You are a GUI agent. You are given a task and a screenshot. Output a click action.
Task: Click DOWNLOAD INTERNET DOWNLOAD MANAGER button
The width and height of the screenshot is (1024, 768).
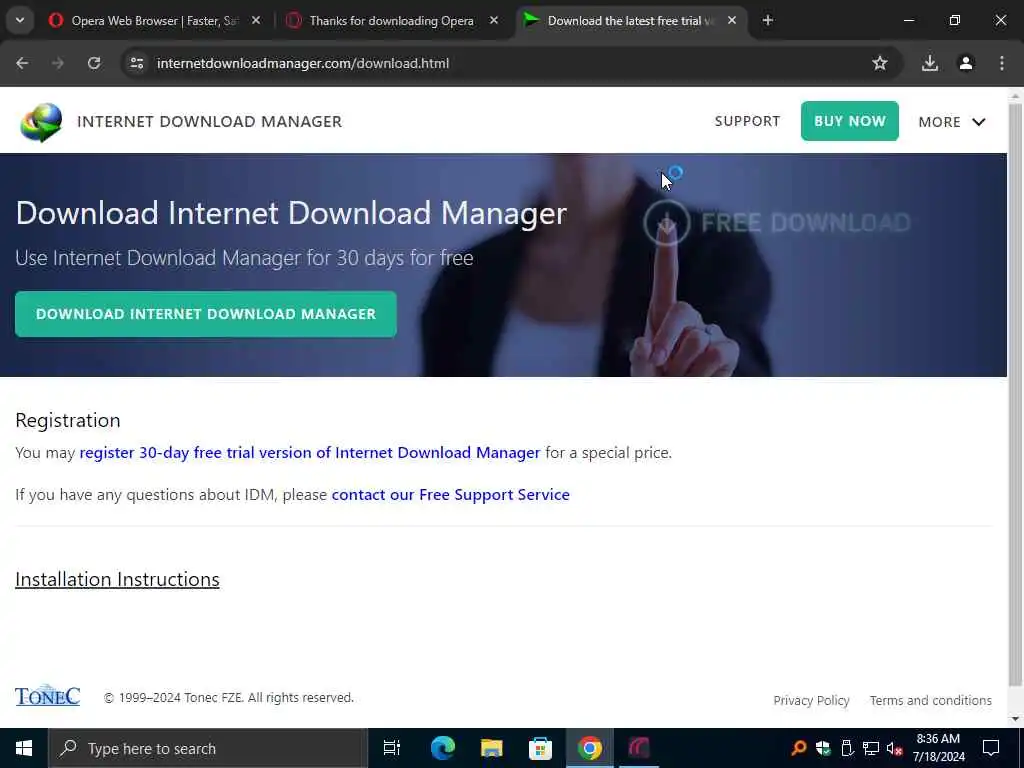[206, 314]
